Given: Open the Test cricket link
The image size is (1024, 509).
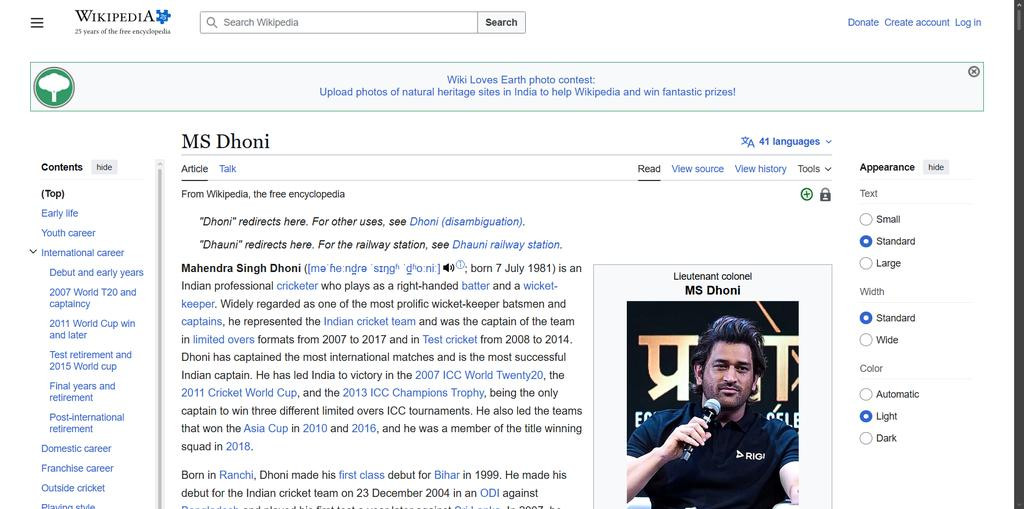Looking at the screenshot, I should tap(450, 339).
